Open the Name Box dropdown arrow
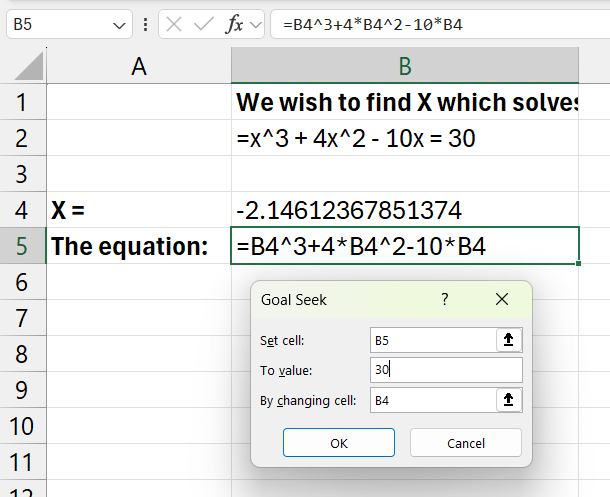 119,26
